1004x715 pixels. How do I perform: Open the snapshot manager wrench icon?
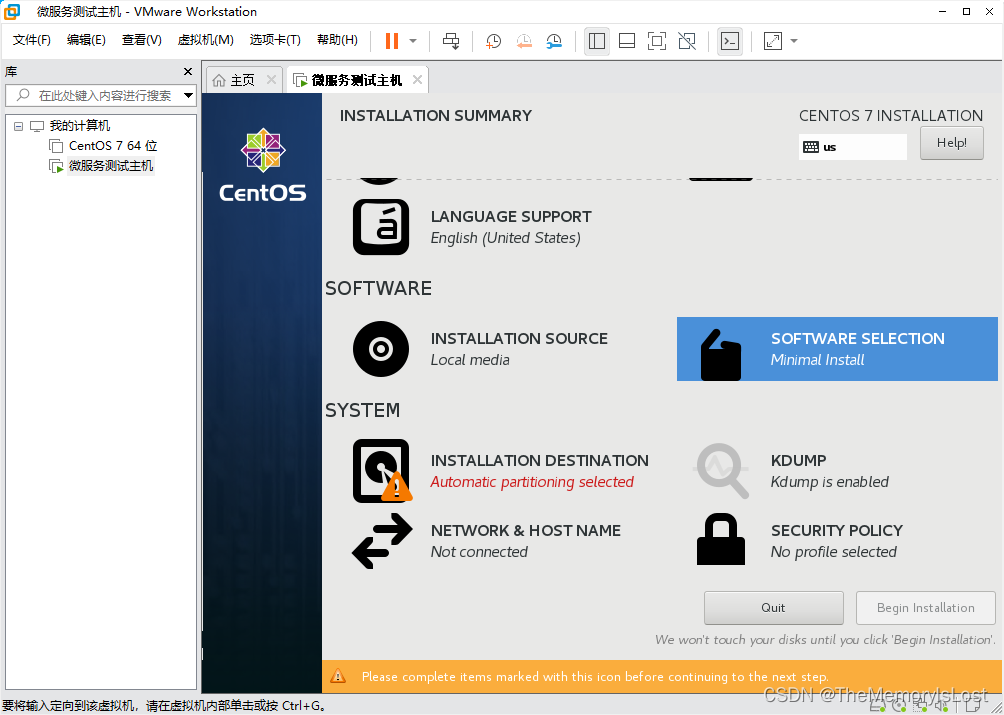coord(554,41)
